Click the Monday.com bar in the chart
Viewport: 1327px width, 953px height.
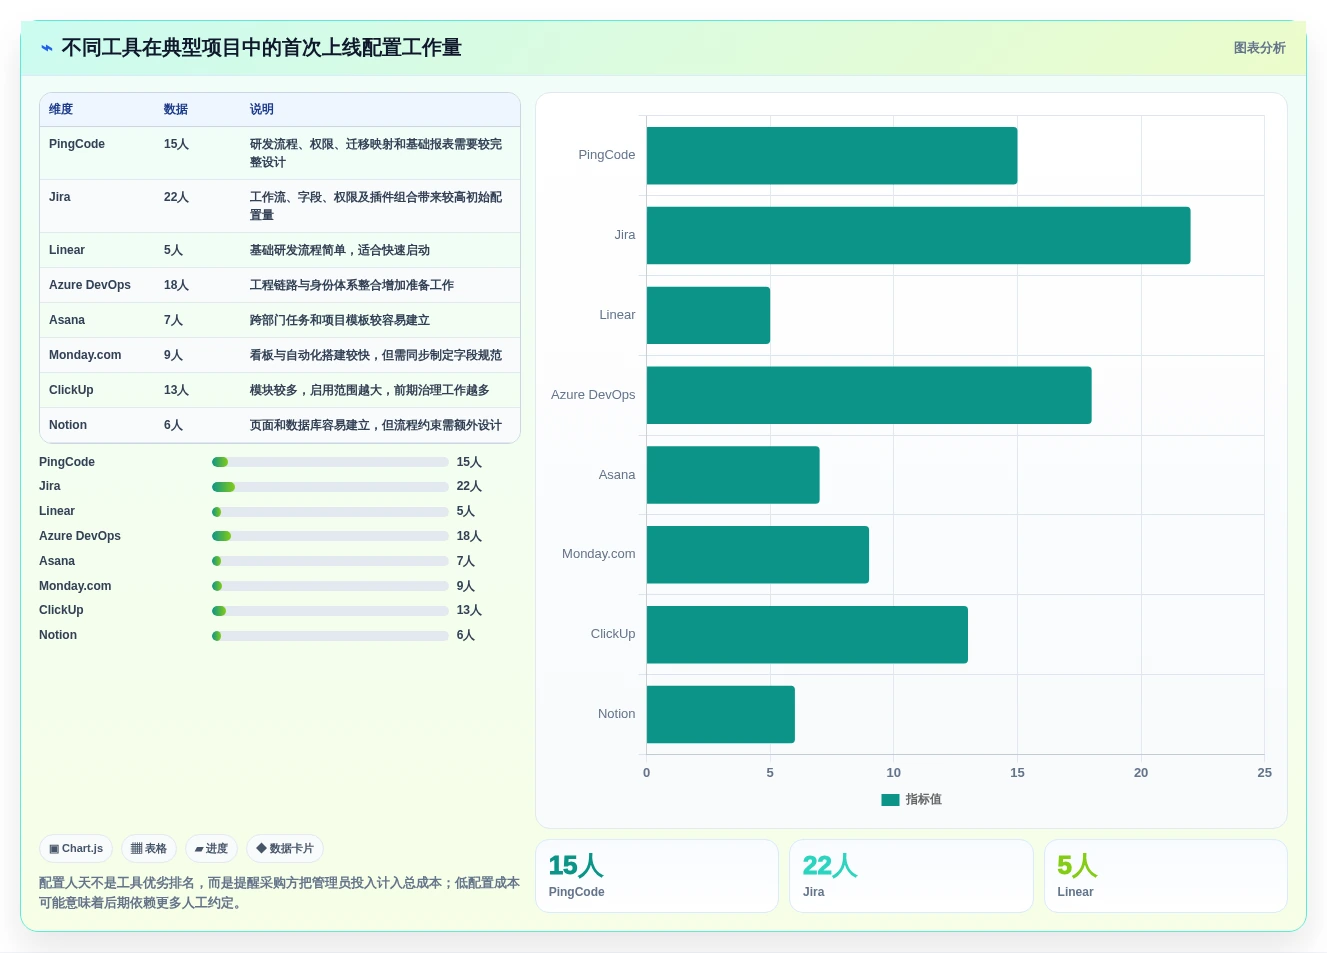(758, 555)
